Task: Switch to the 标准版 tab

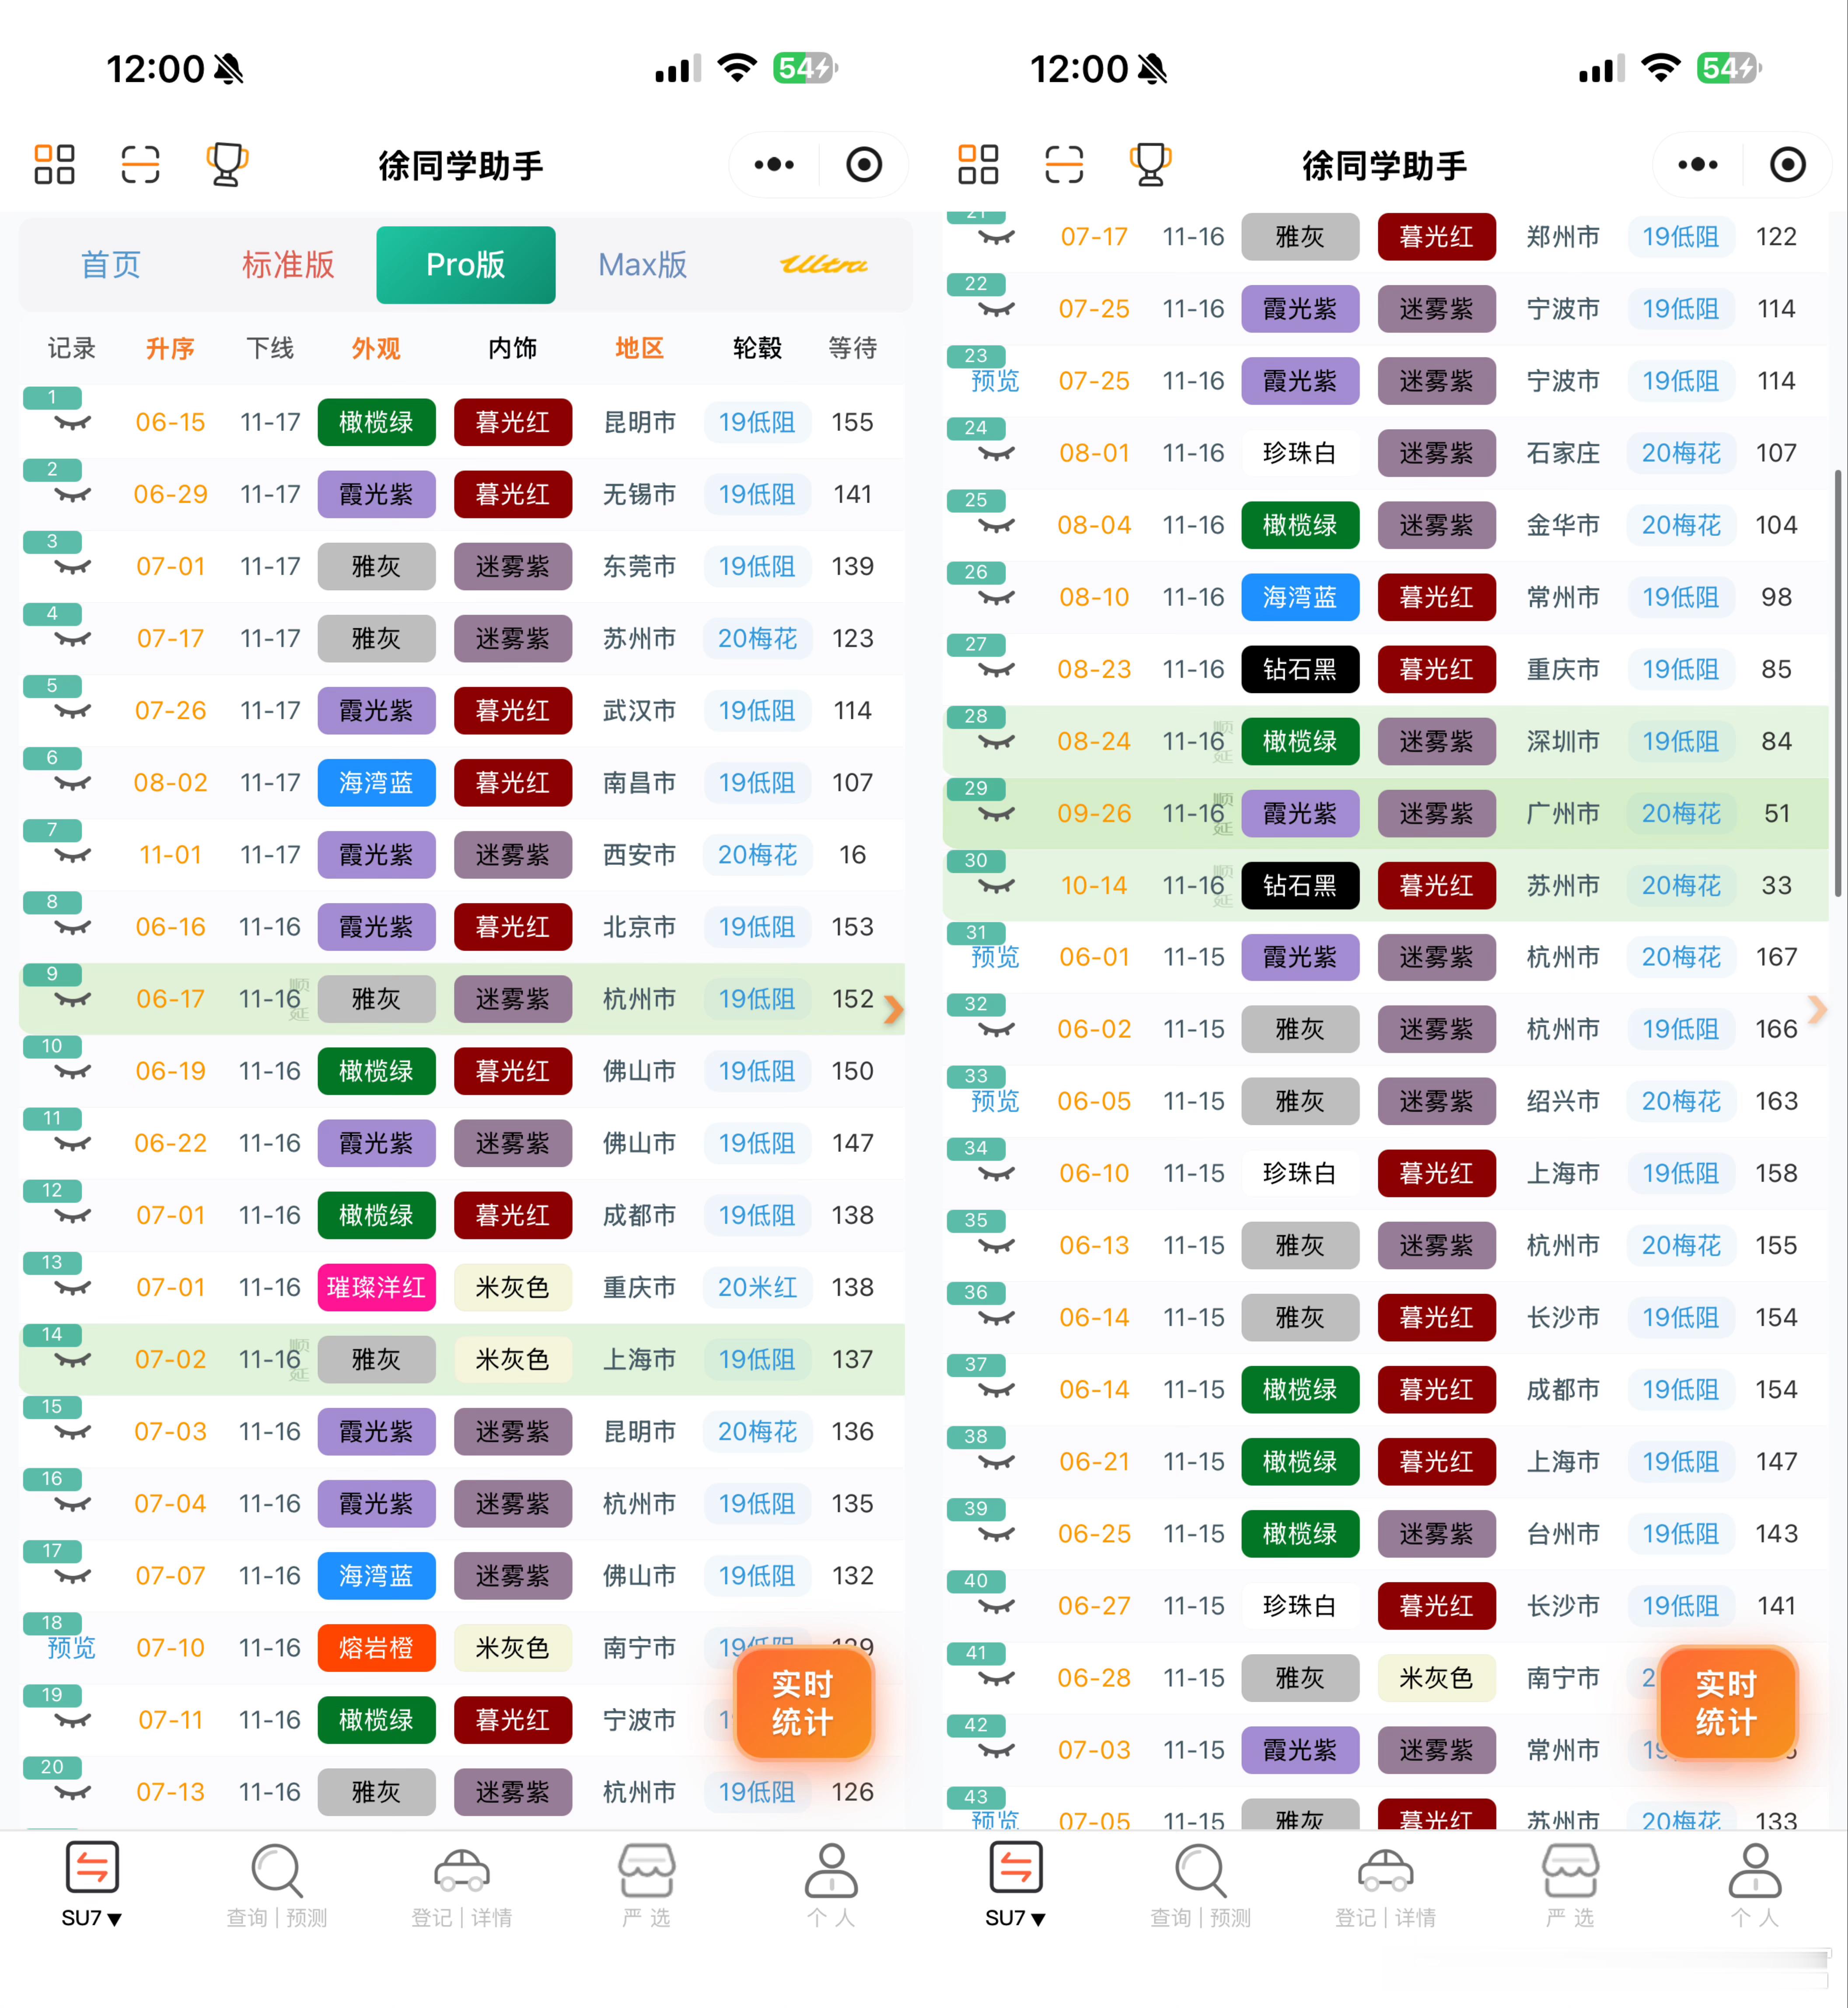Action: coord(288,265)
